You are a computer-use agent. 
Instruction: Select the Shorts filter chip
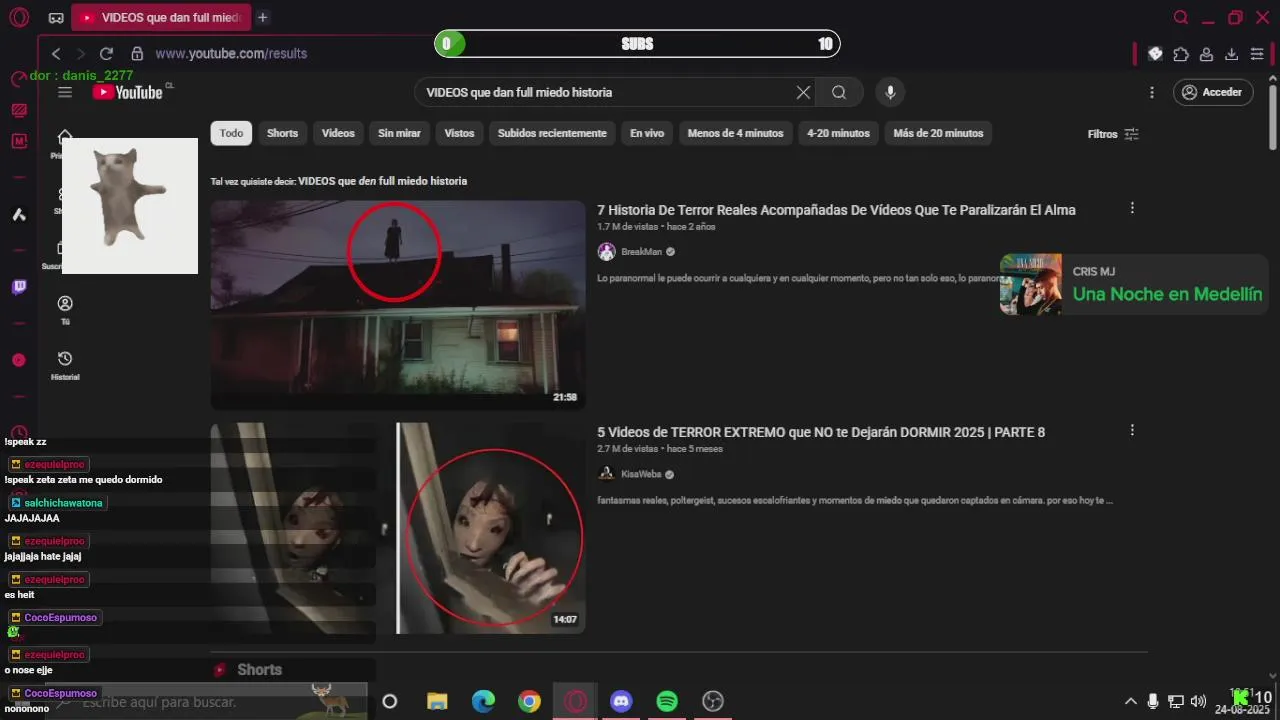pyautogui.click(x=282, y=133)
